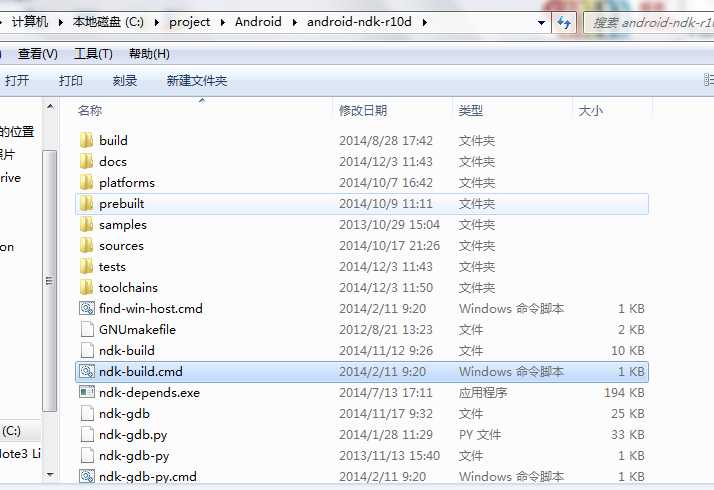Open the 帮助(H) menu
Screen dimensions: 714x490
(x=149, y=54)
